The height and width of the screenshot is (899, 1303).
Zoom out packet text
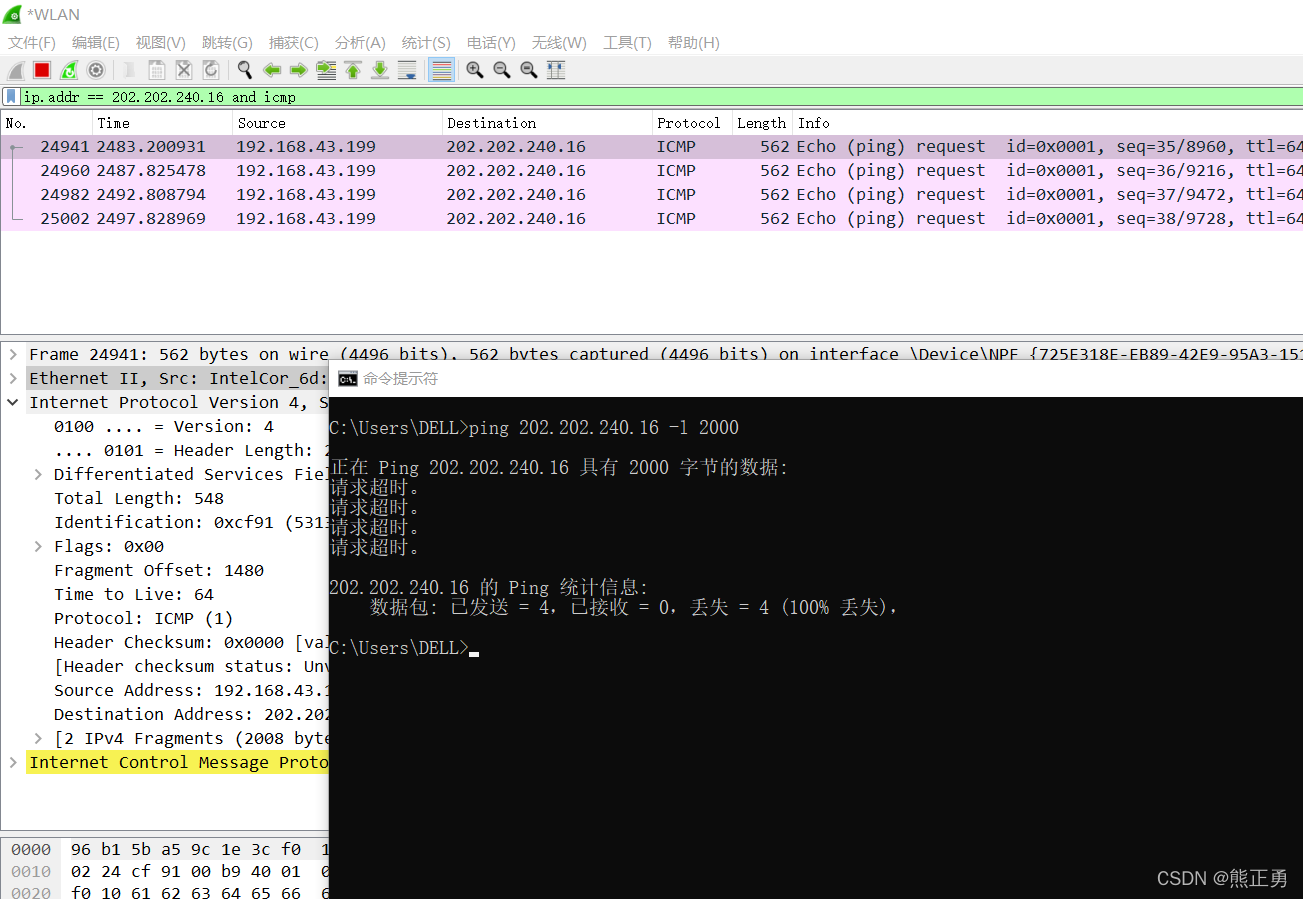coord(502,70)
